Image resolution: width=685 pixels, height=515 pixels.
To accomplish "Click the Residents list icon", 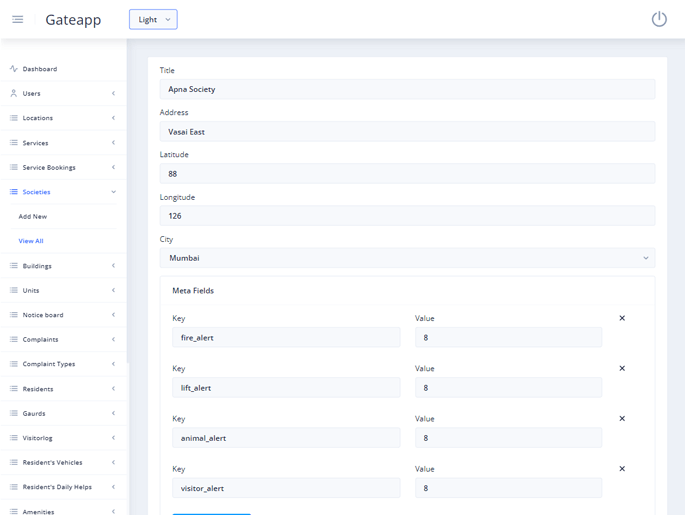I will 14,388.
